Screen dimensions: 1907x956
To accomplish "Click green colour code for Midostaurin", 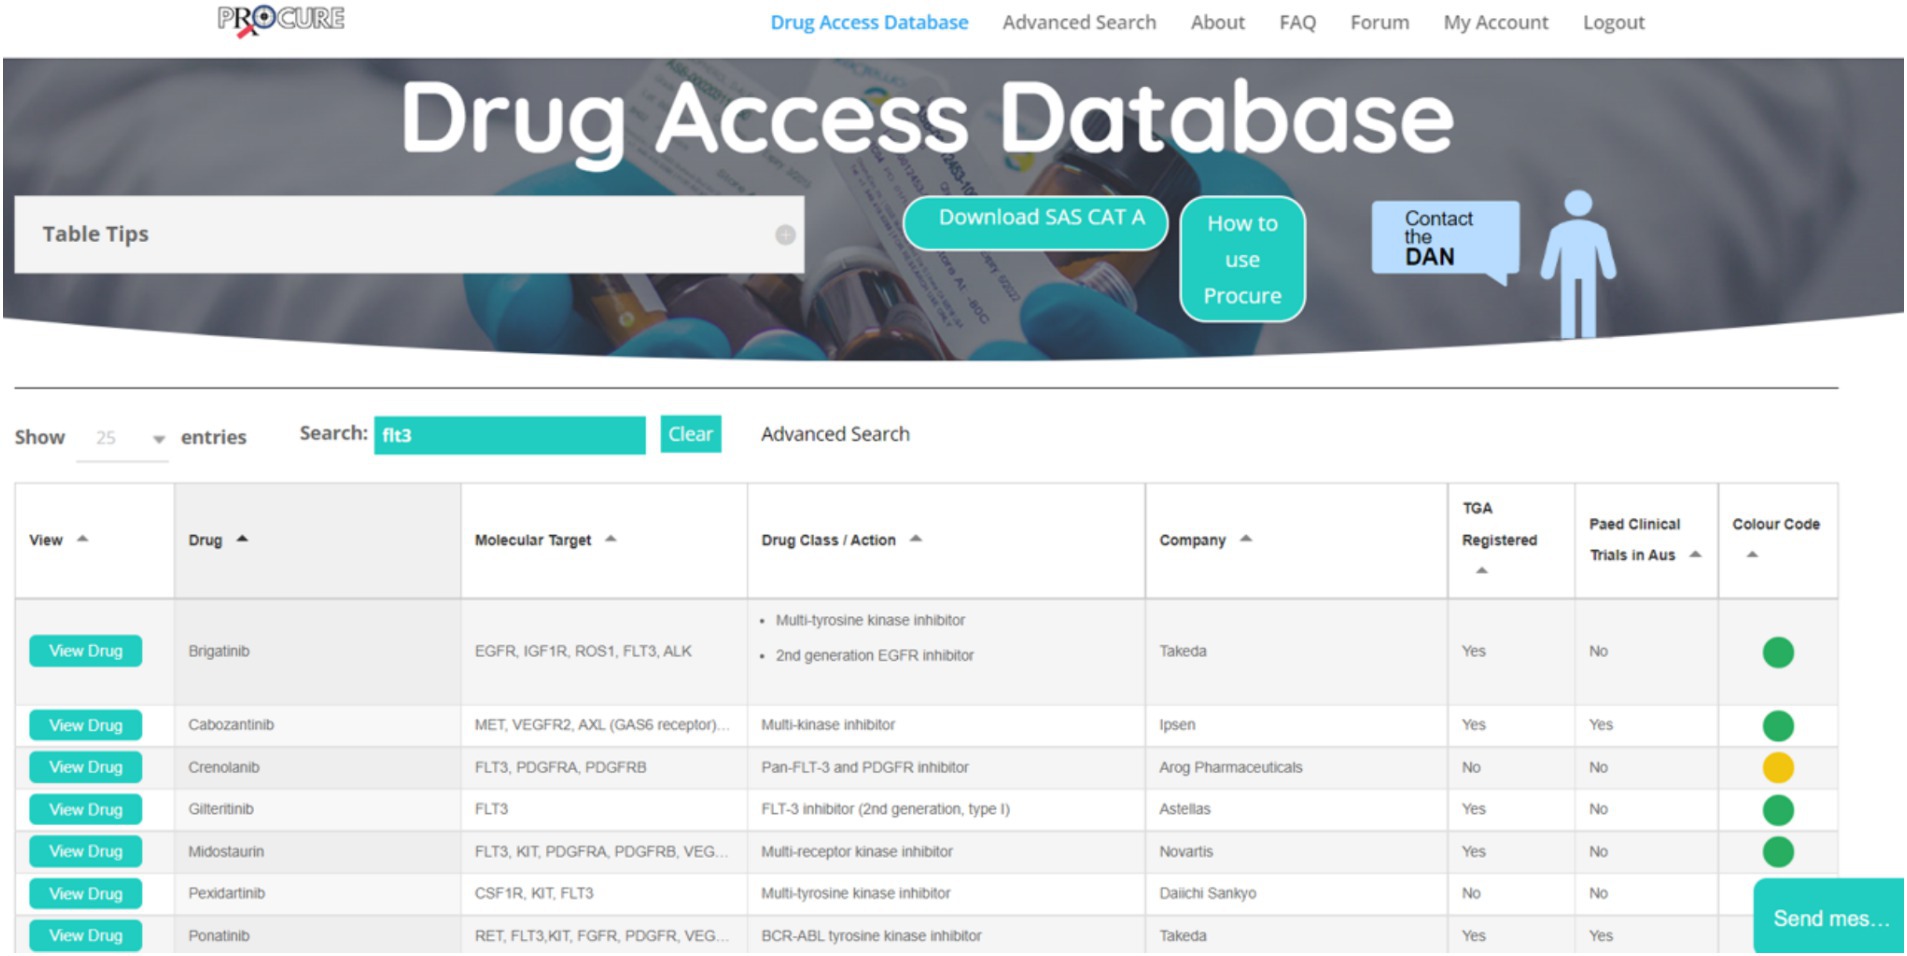I will click(1777, 852).
